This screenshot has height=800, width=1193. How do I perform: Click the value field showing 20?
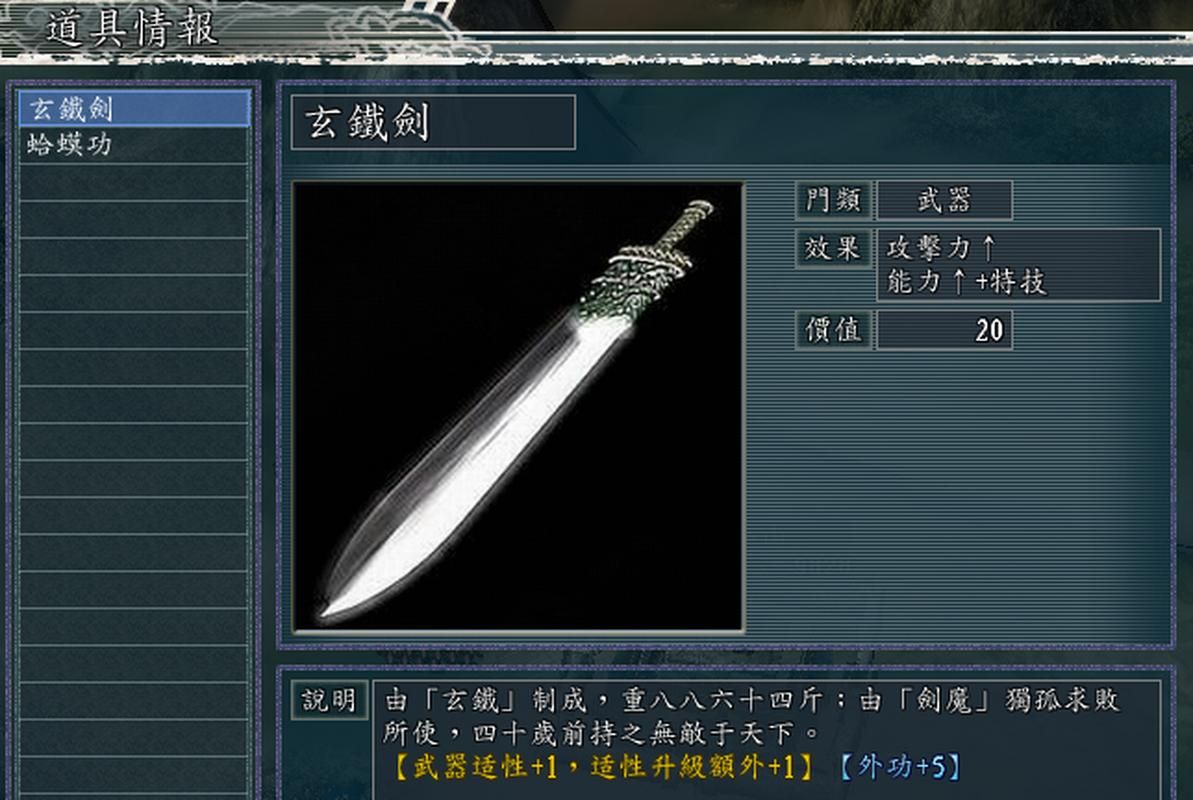944,330
